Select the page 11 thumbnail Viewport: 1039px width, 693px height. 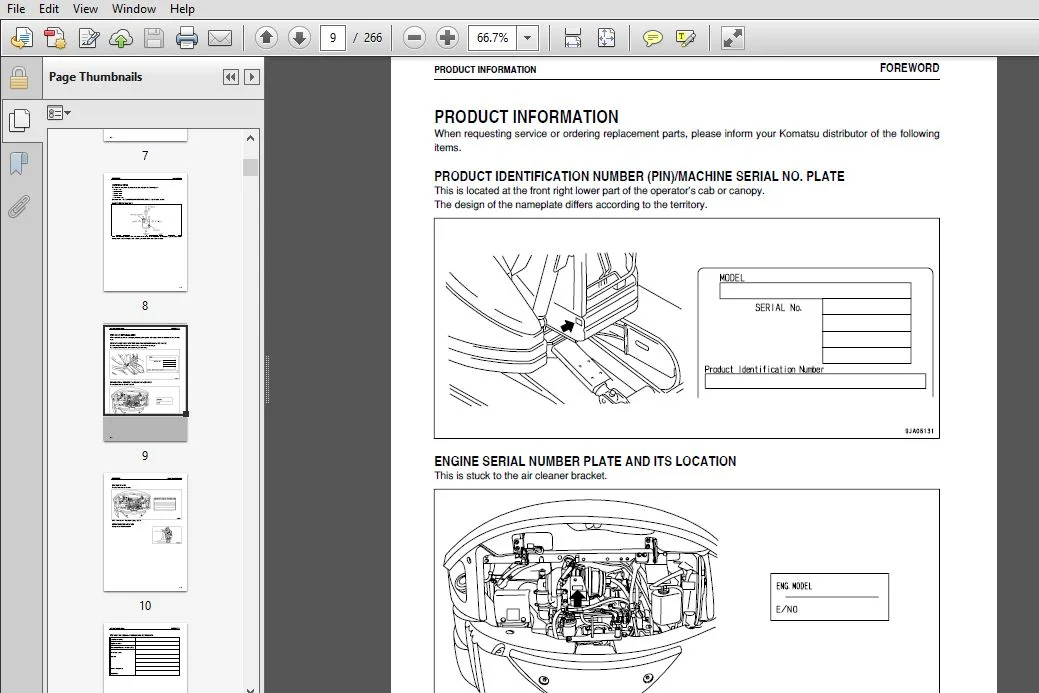click(145, 657)
